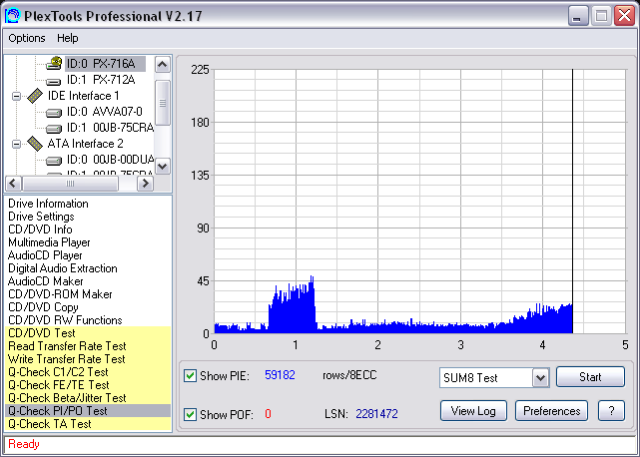Click the device tree scroll up arrow
The image size is (640, 457).
tap(162, 64)
